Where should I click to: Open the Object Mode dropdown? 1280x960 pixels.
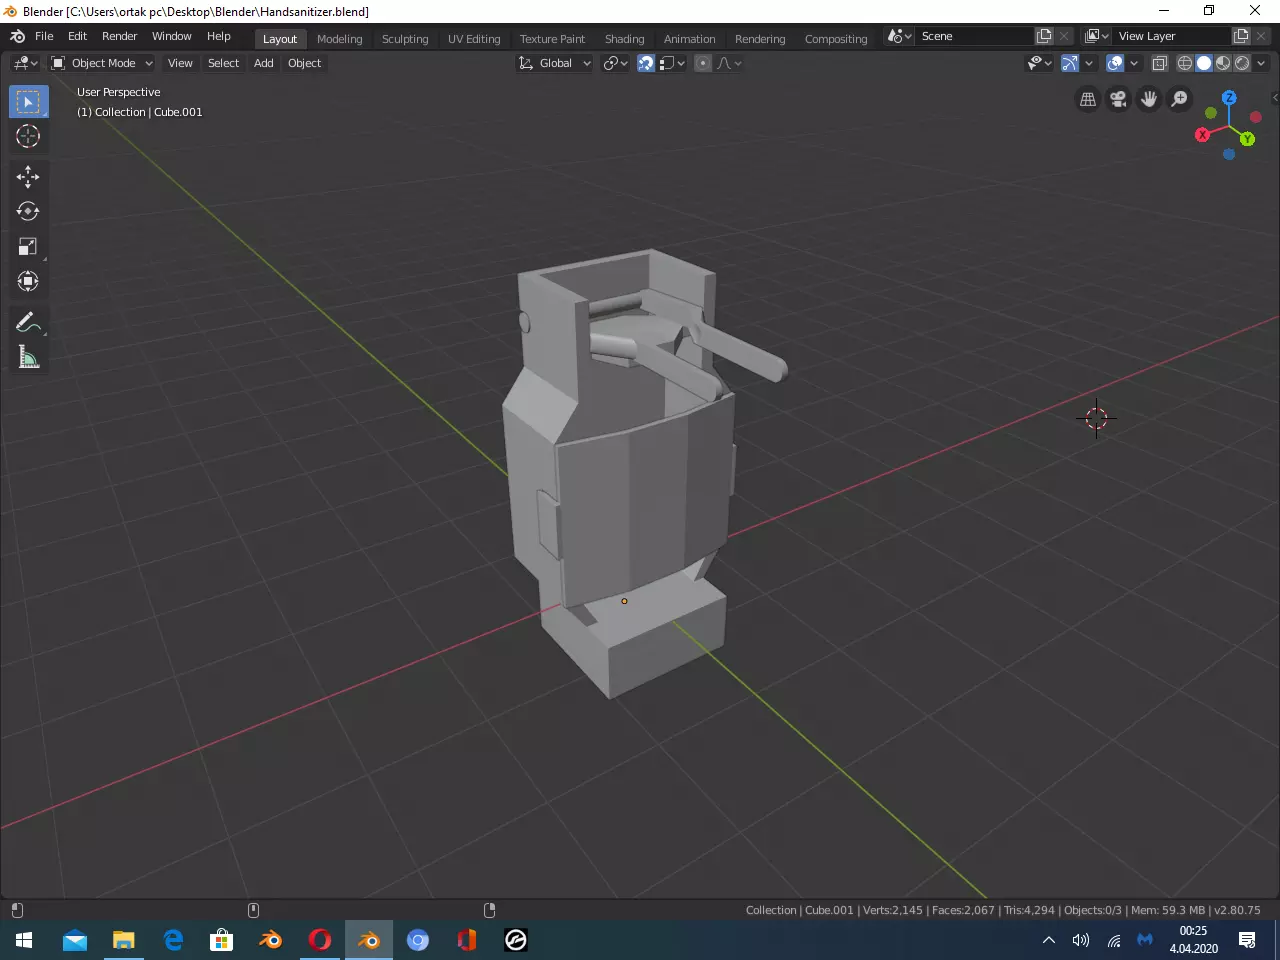[x=102, y=63]
